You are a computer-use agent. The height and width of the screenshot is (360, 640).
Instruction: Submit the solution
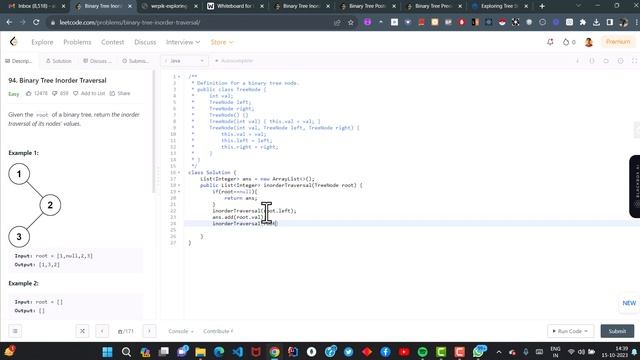617,331
